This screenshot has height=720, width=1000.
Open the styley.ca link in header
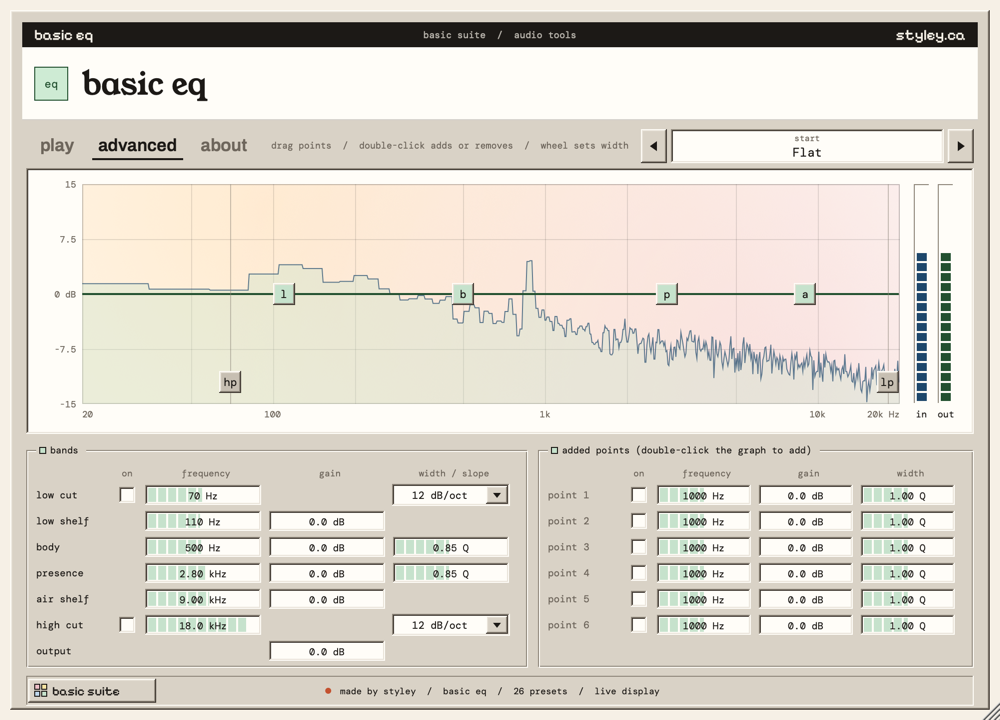(930, 36)
